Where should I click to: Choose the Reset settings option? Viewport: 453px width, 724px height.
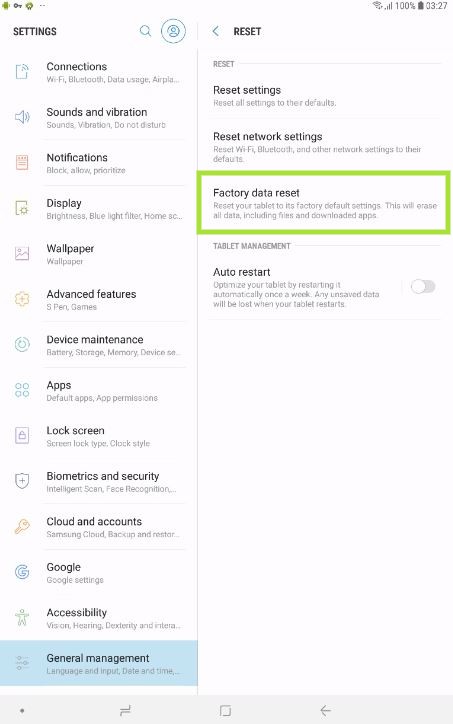click(325, 96)
